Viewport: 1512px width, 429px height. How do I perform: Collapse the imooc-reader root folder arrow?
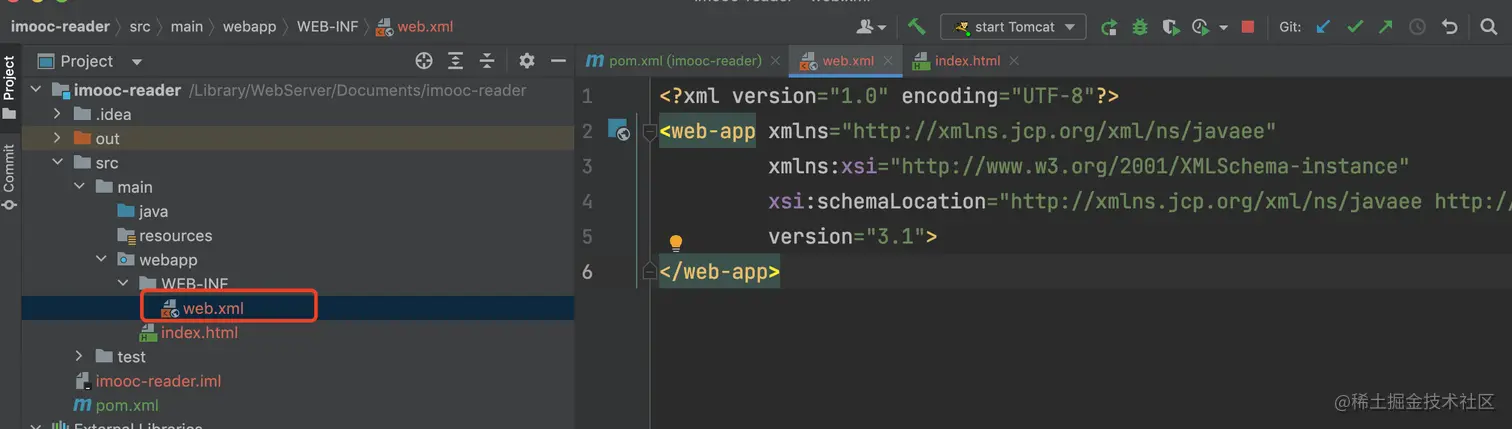(37, 90)
